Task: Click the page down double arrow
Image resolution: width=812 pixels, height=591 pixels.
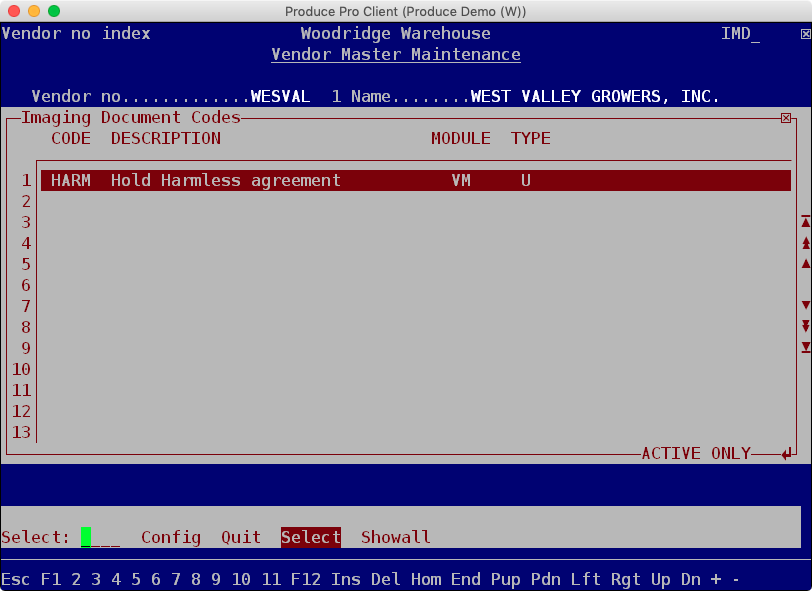Action: 806,326
